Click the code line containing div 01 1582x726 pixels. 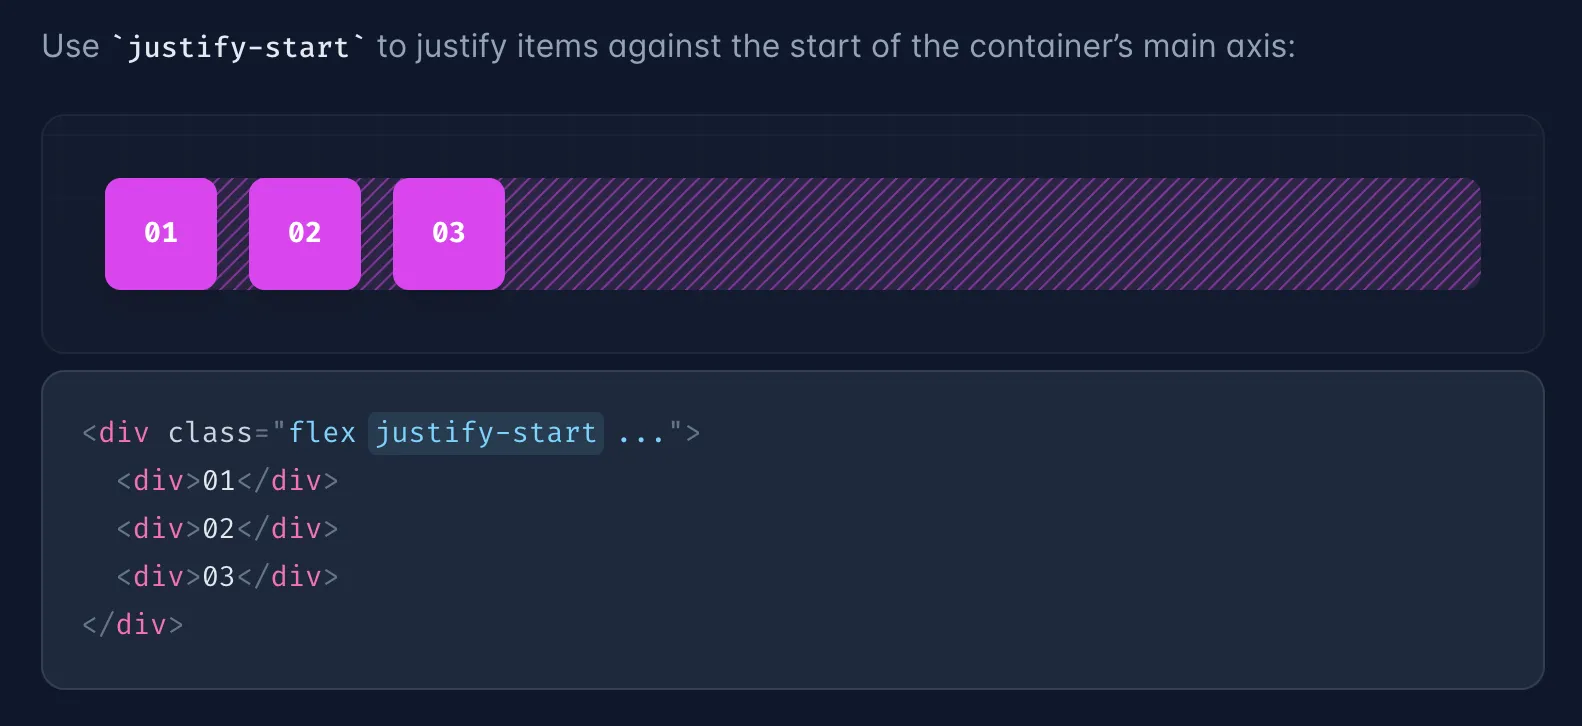[227, 481]
